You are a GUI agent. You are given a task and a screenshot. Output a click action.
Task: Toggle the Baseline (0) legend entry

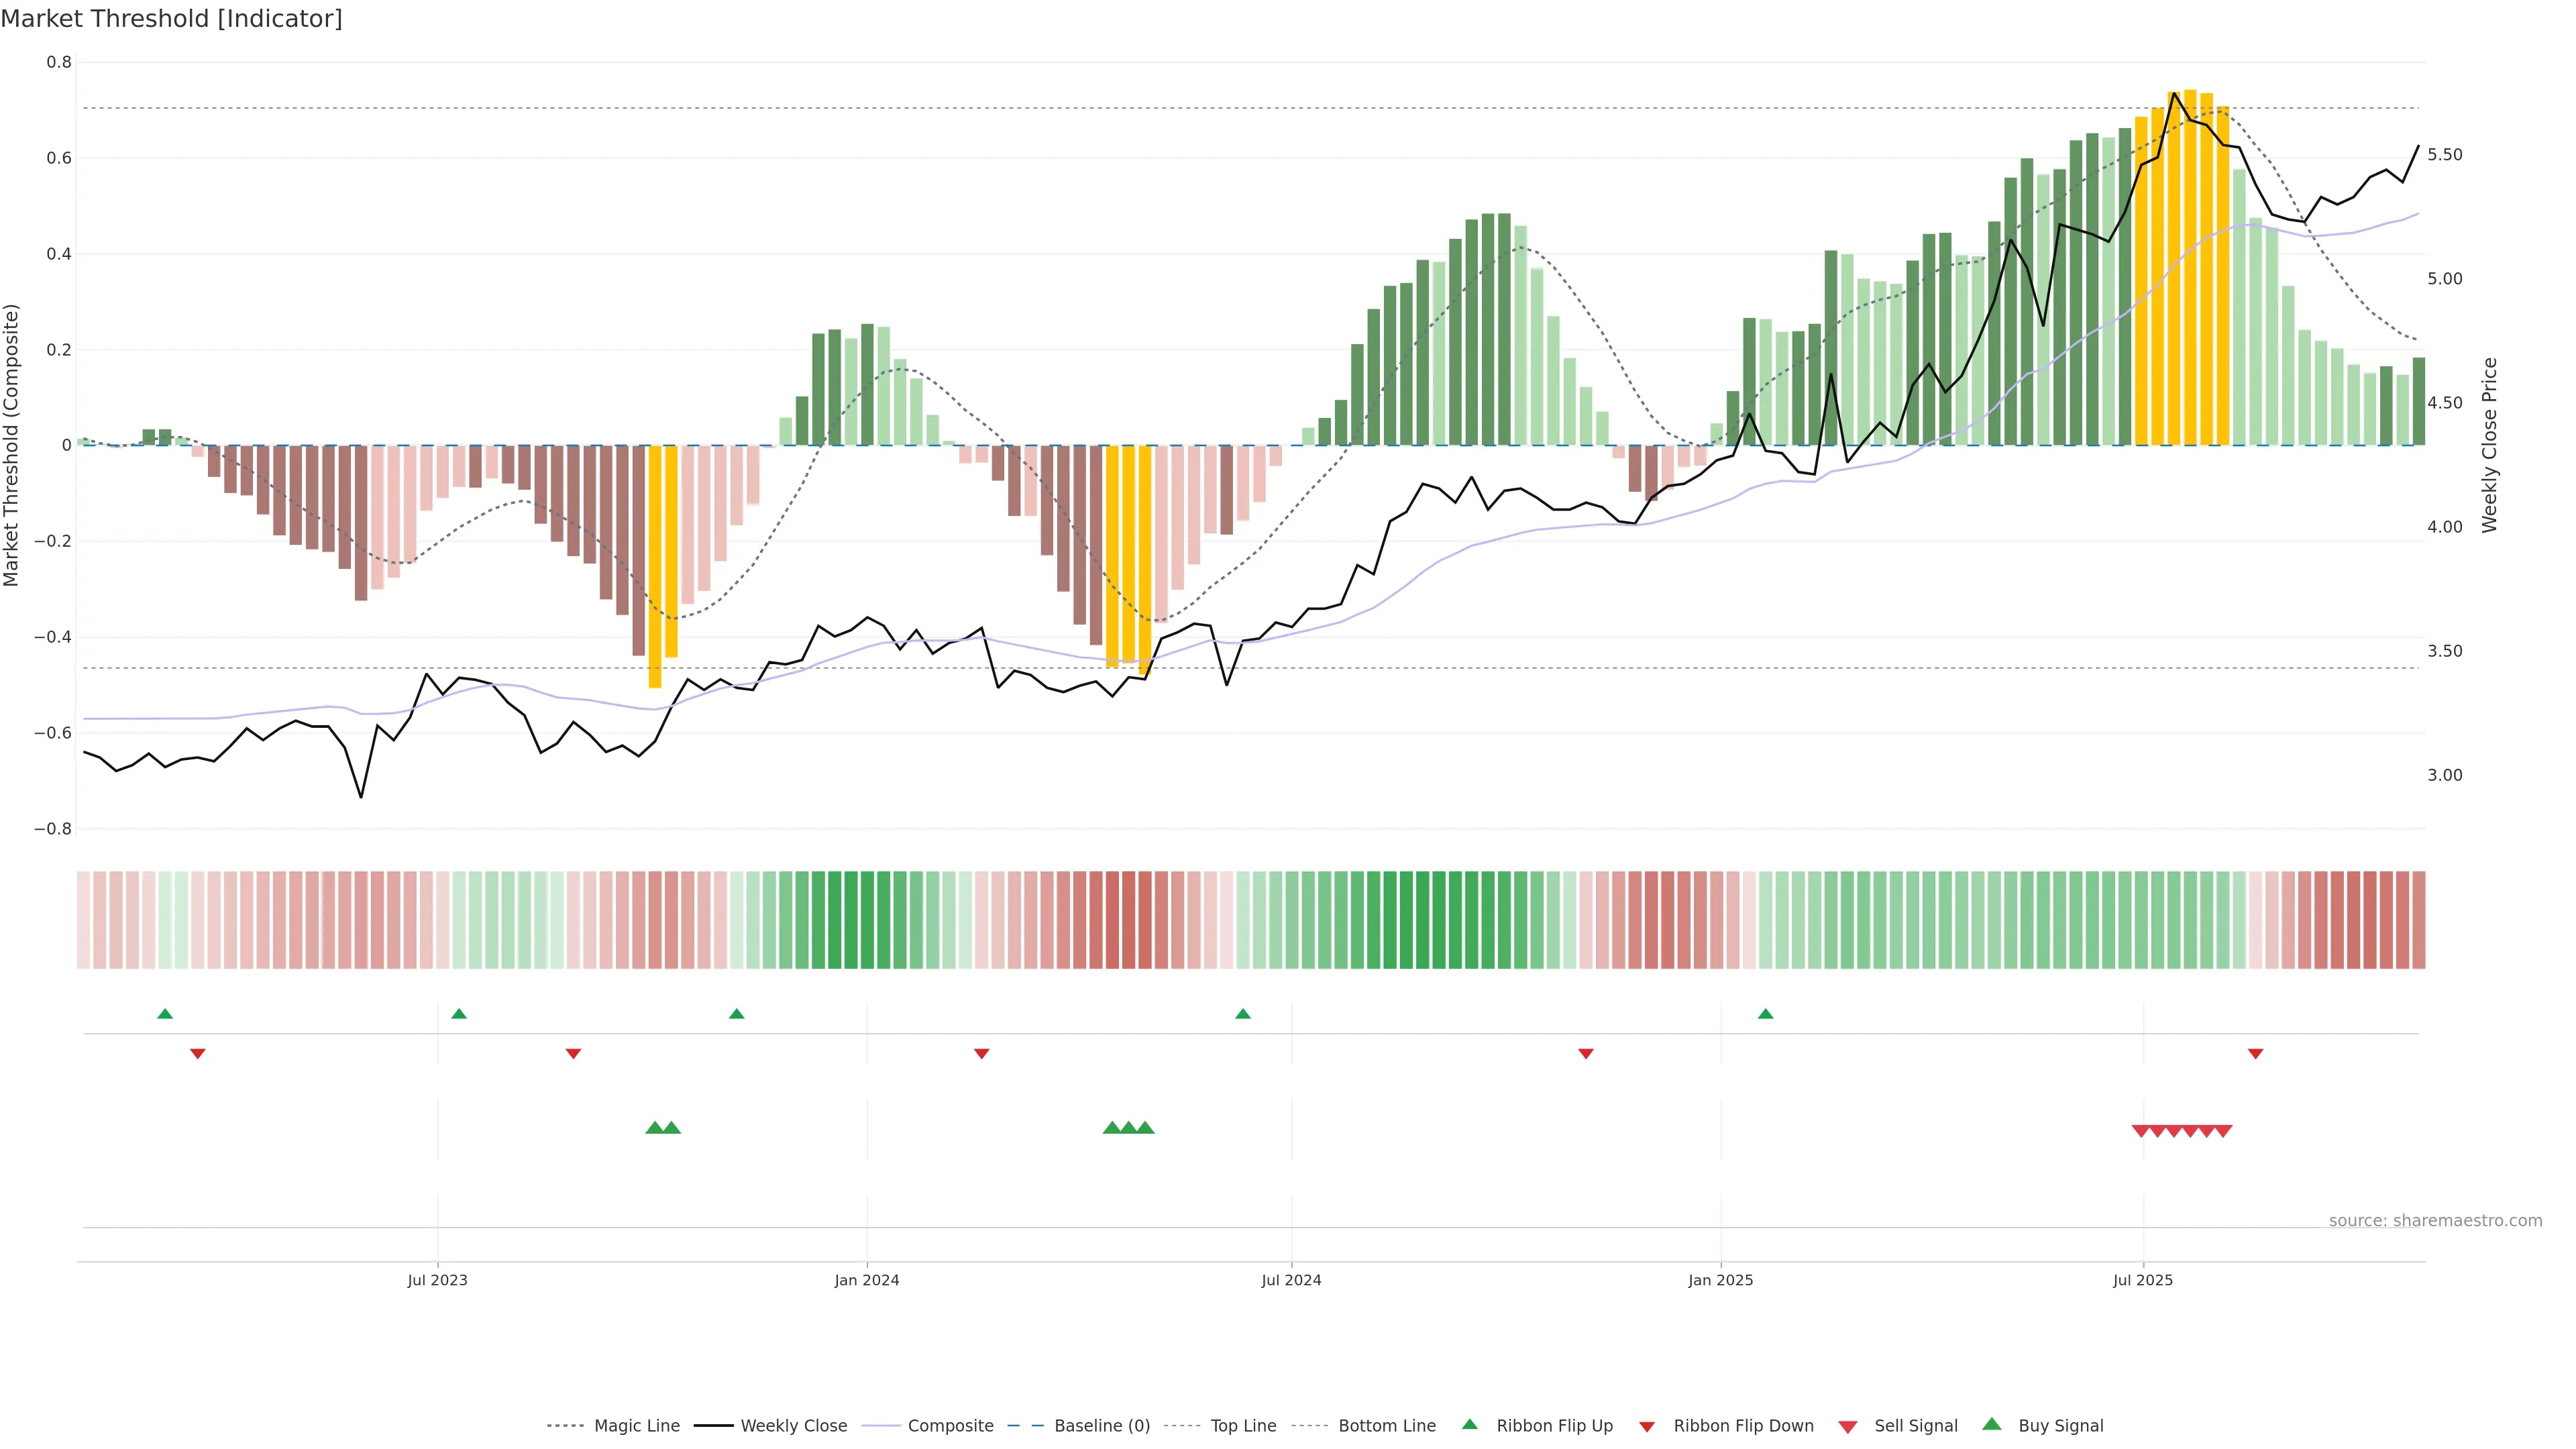pyautogui.click(x=1101, y=1425)
